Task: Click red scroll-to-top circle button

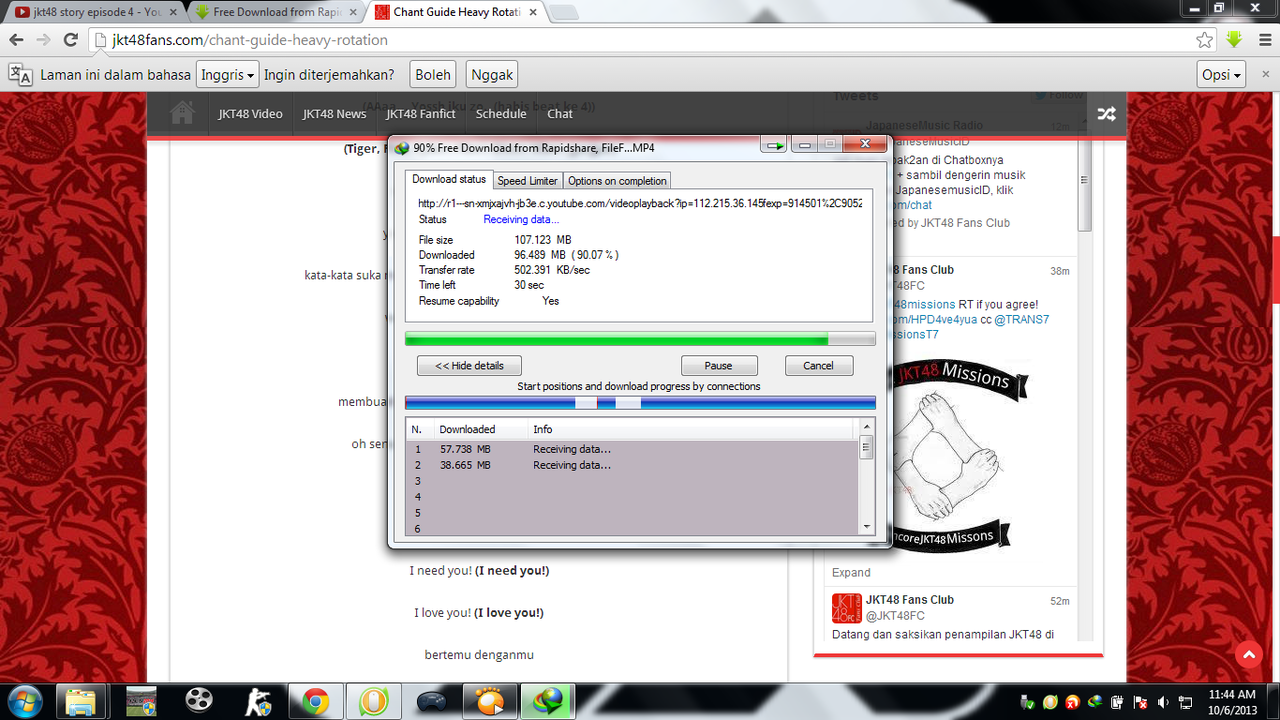Action: tap(1248, 655)
